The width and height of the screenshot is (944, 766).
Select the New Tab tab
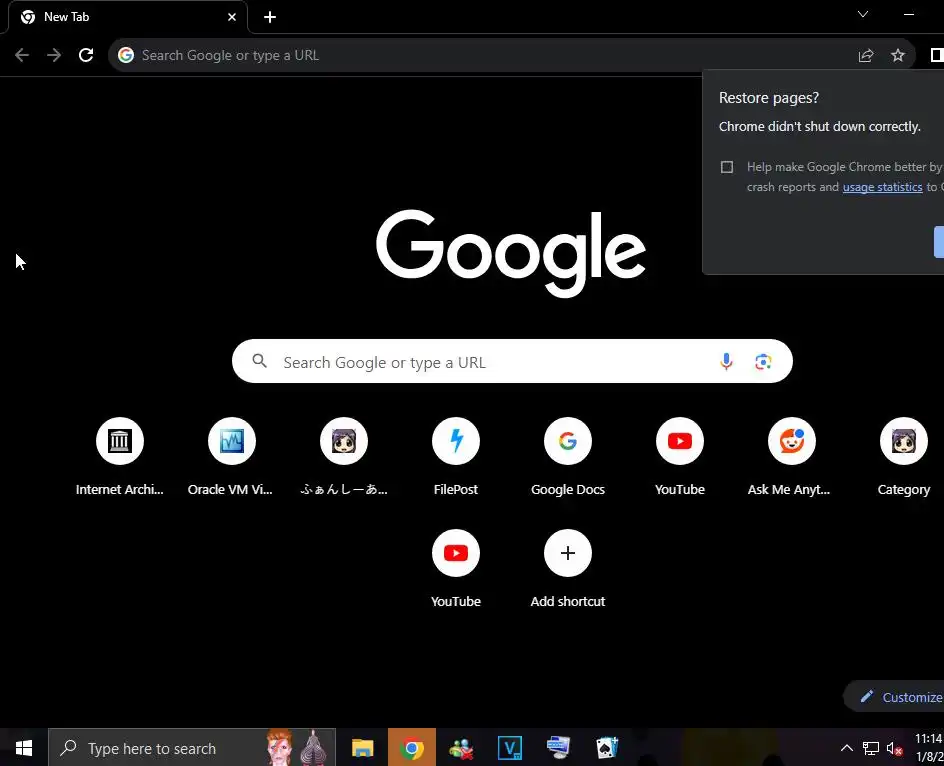point(128,17)
